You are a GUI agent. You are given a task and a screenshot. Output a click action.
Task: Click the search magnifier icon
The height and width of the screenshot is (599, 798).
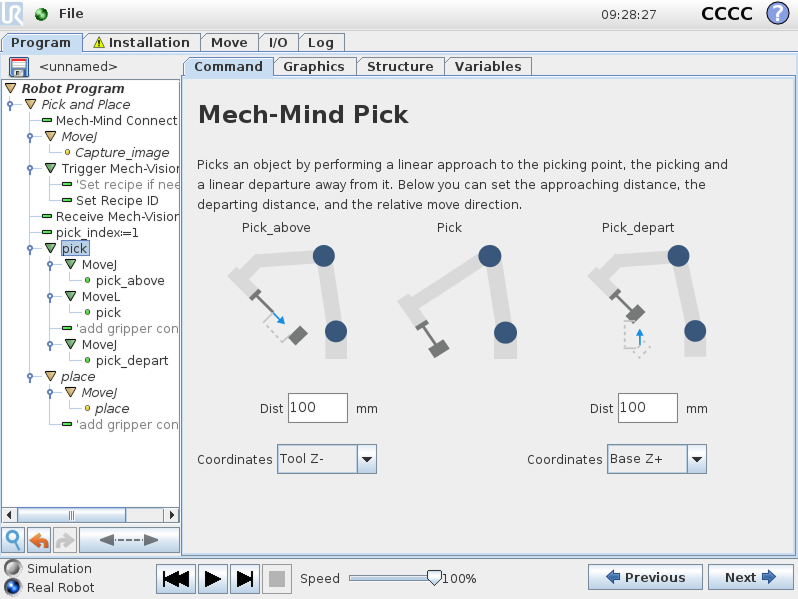coord(13,540)
